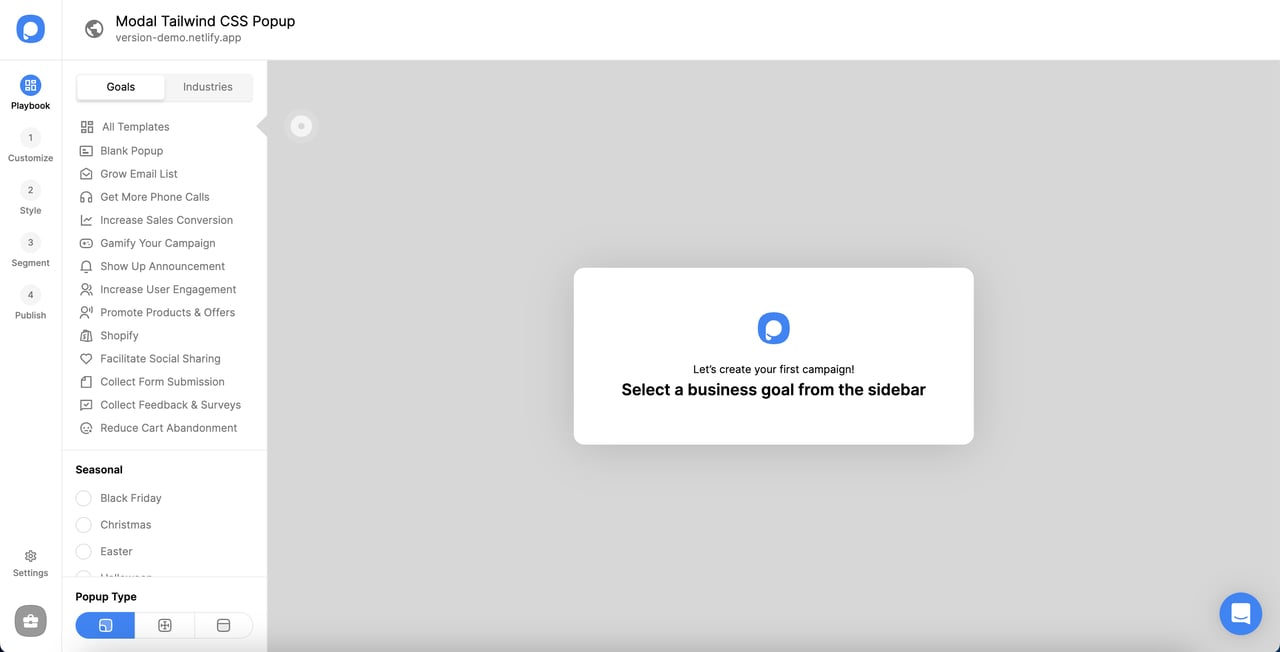Select the bar popup type icon
Image resolution: width=1280 pixels, height=652 pixels.
224,625
